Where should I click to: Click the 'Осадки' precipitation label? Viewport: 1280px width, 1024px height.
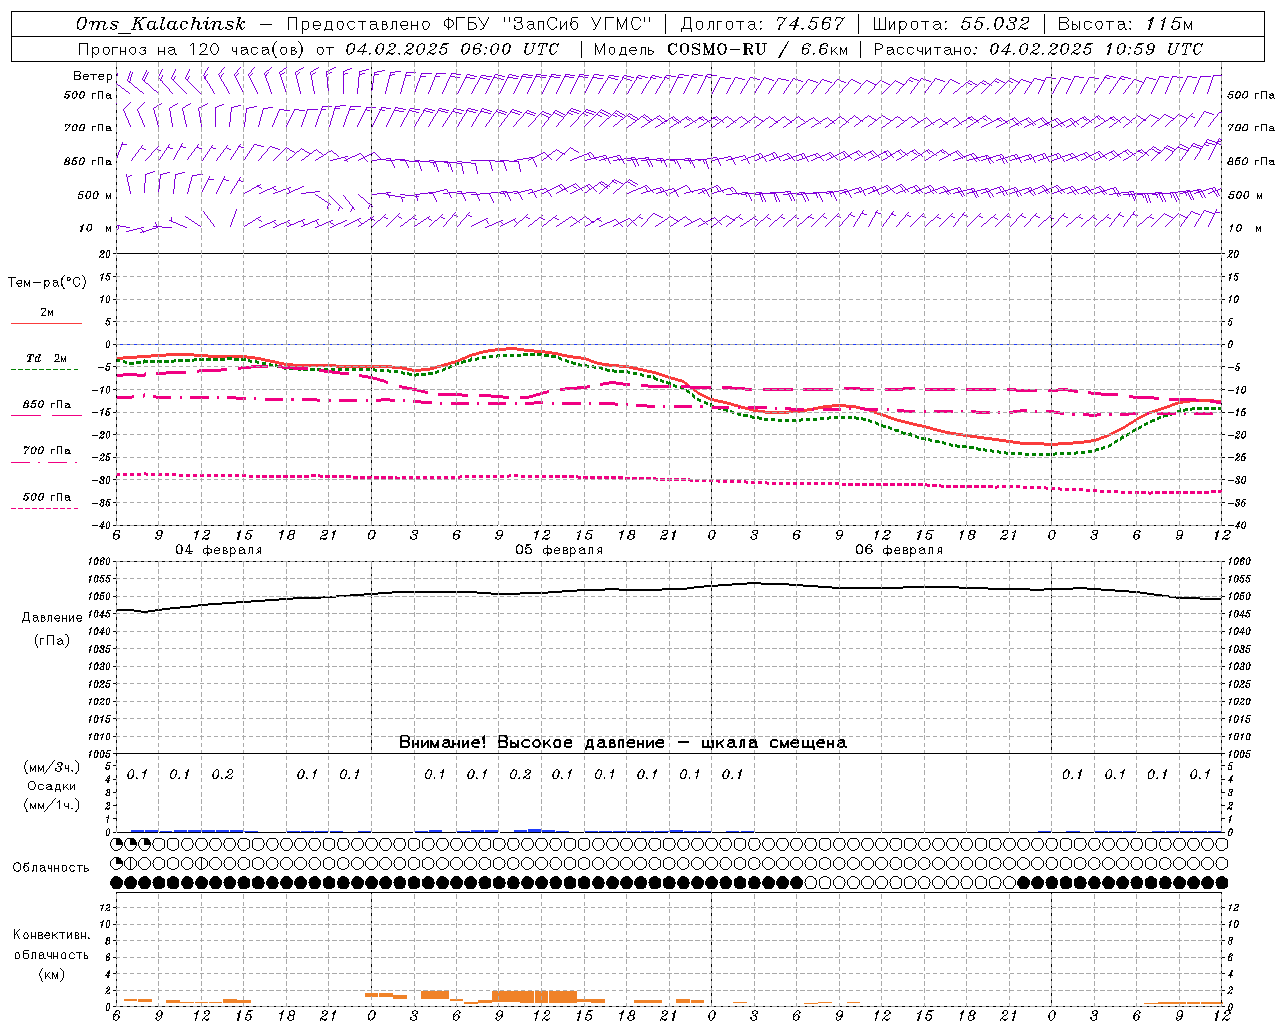pyautogui.click(x=51, y=786)
